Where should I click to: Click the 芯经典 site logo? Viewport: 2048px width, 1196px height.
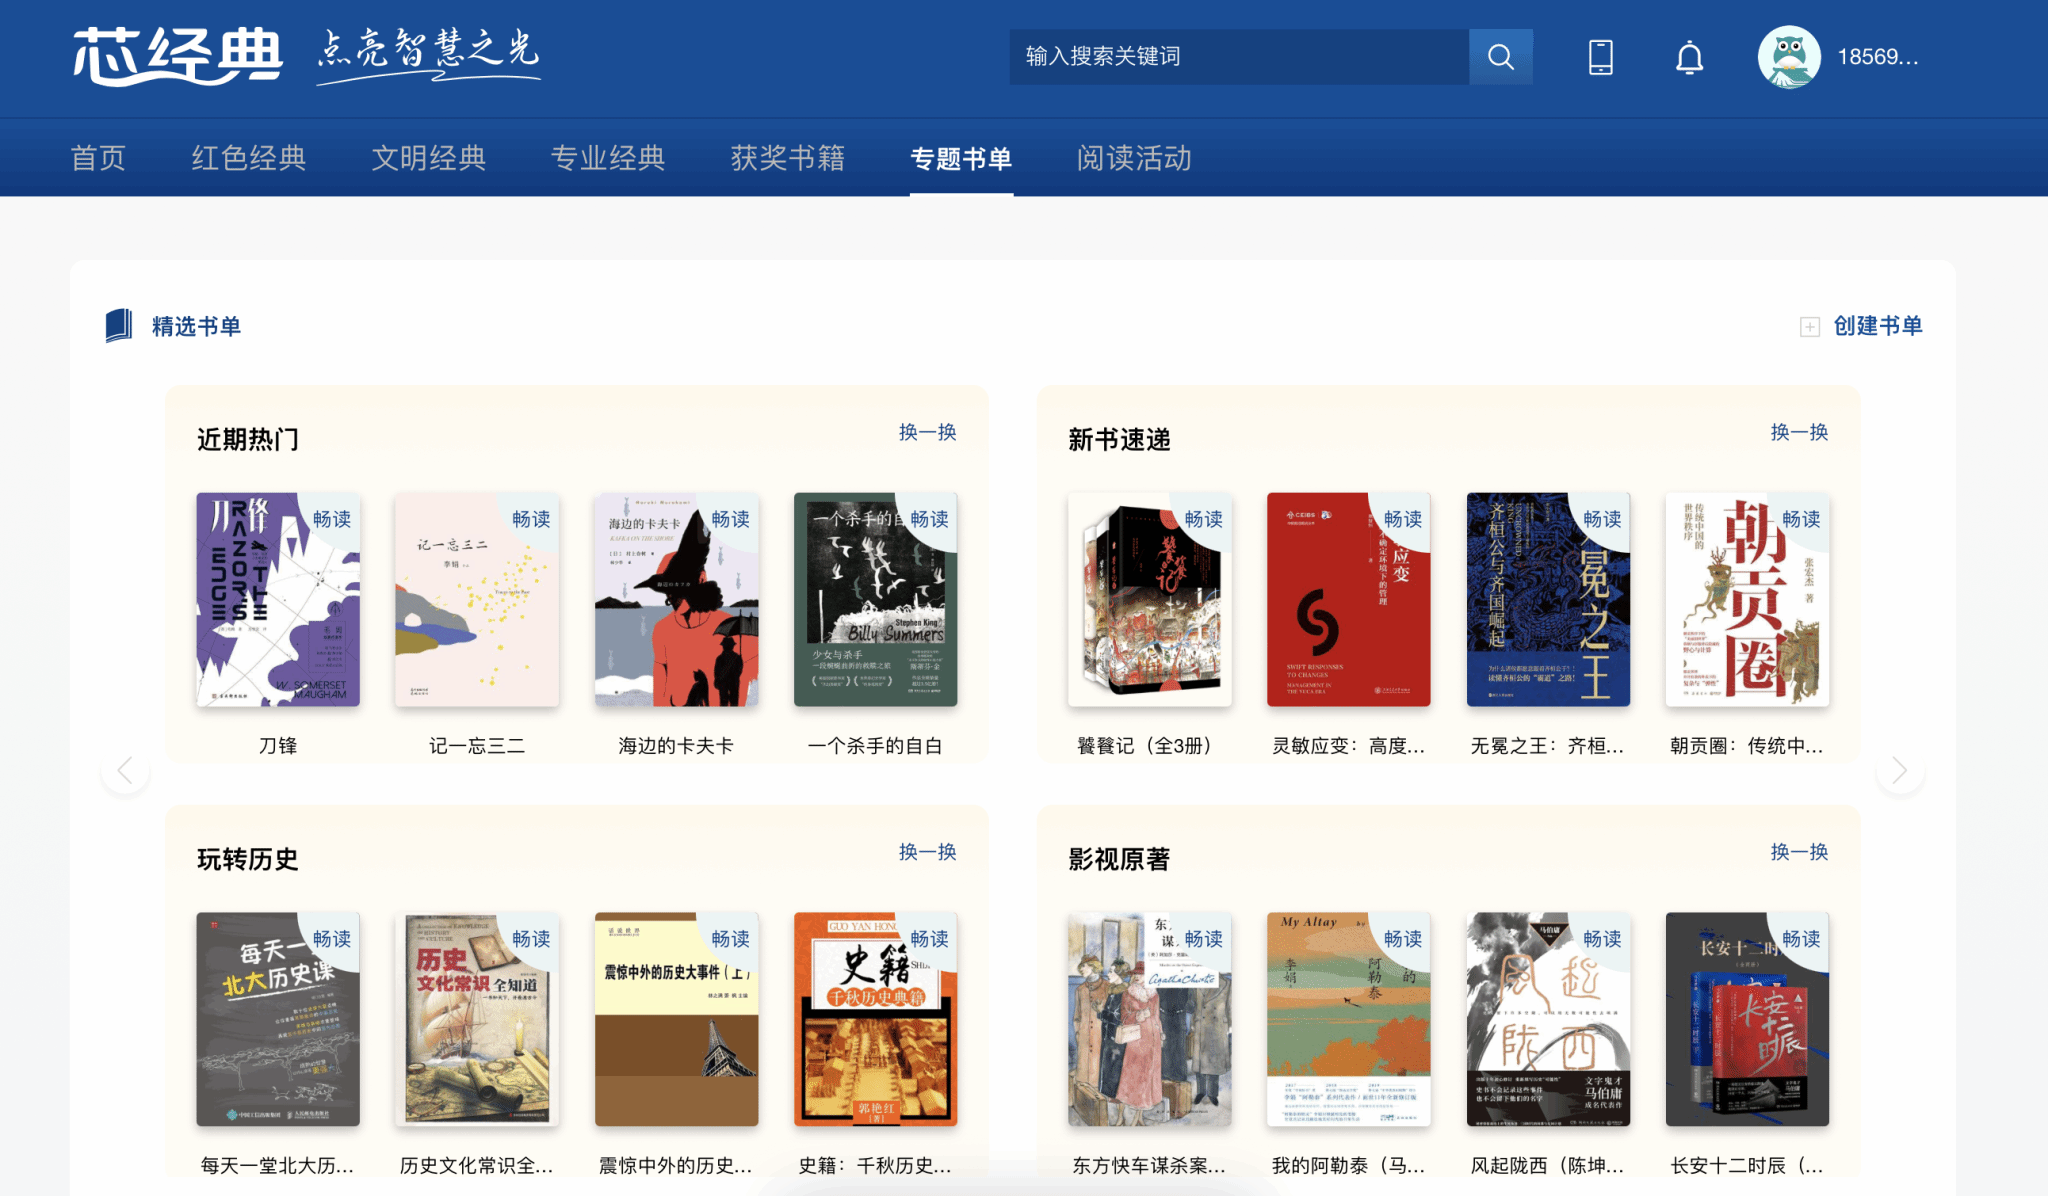tap(177, 56)
